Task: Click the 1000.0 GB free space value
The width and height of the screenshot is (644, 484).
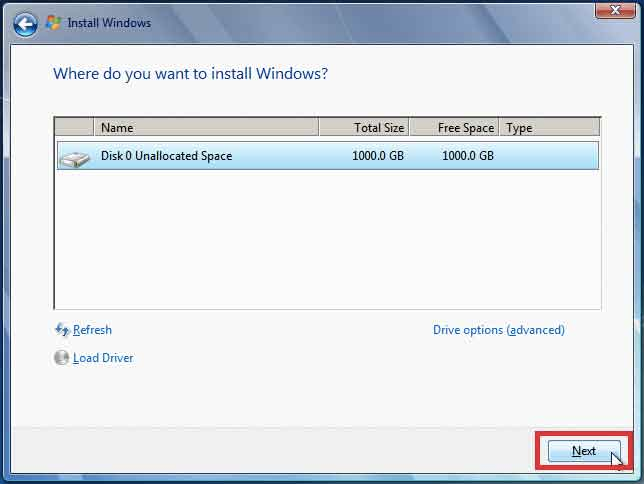Action: click(468, 156)
